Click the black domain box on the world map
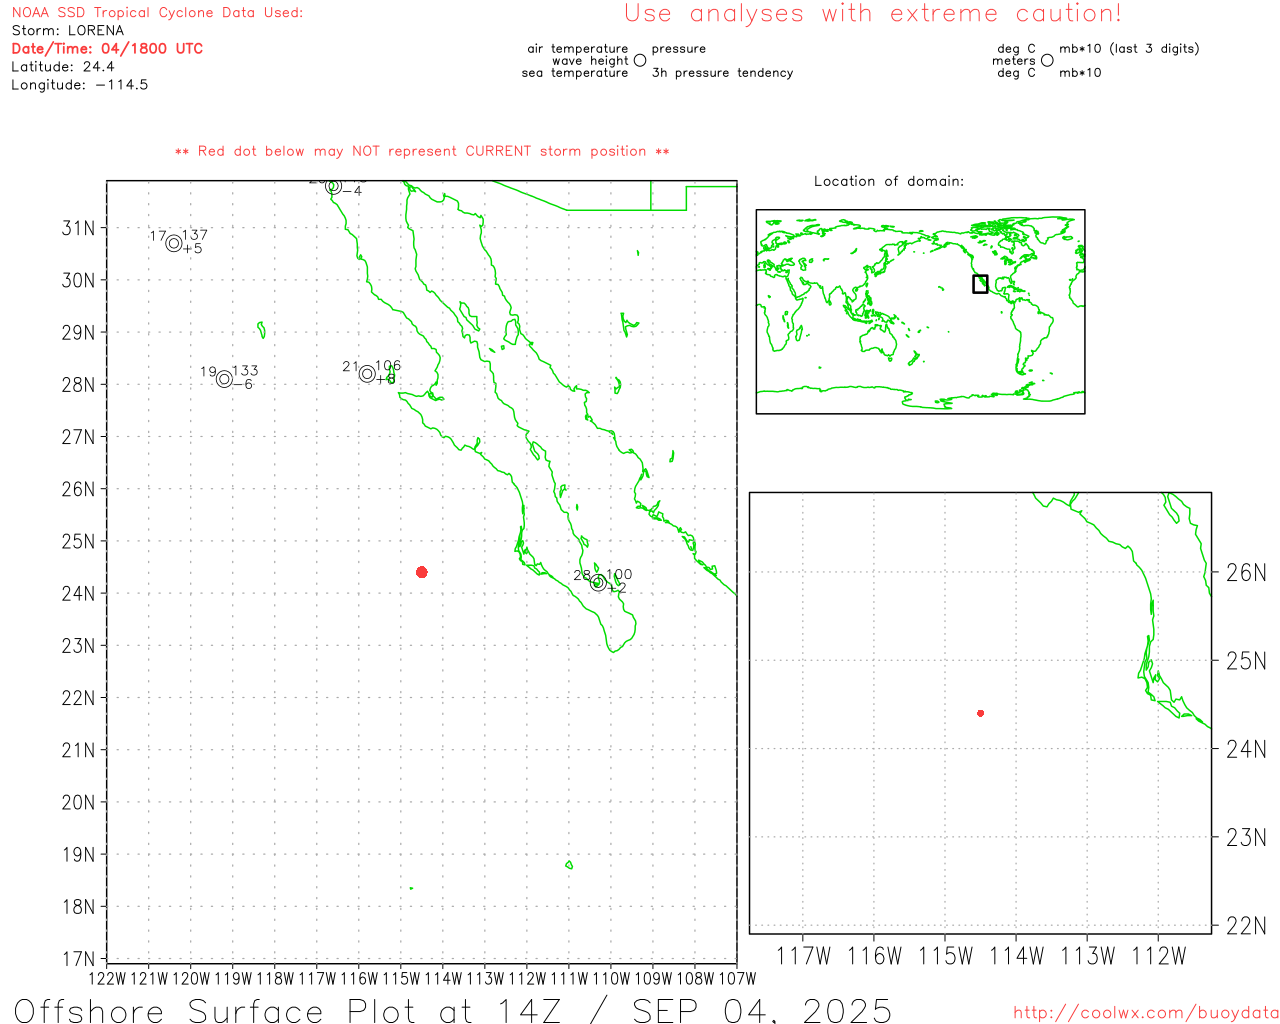Image resolution: width=1280 pixels, height=1024 pixels. tap(980, 284)
